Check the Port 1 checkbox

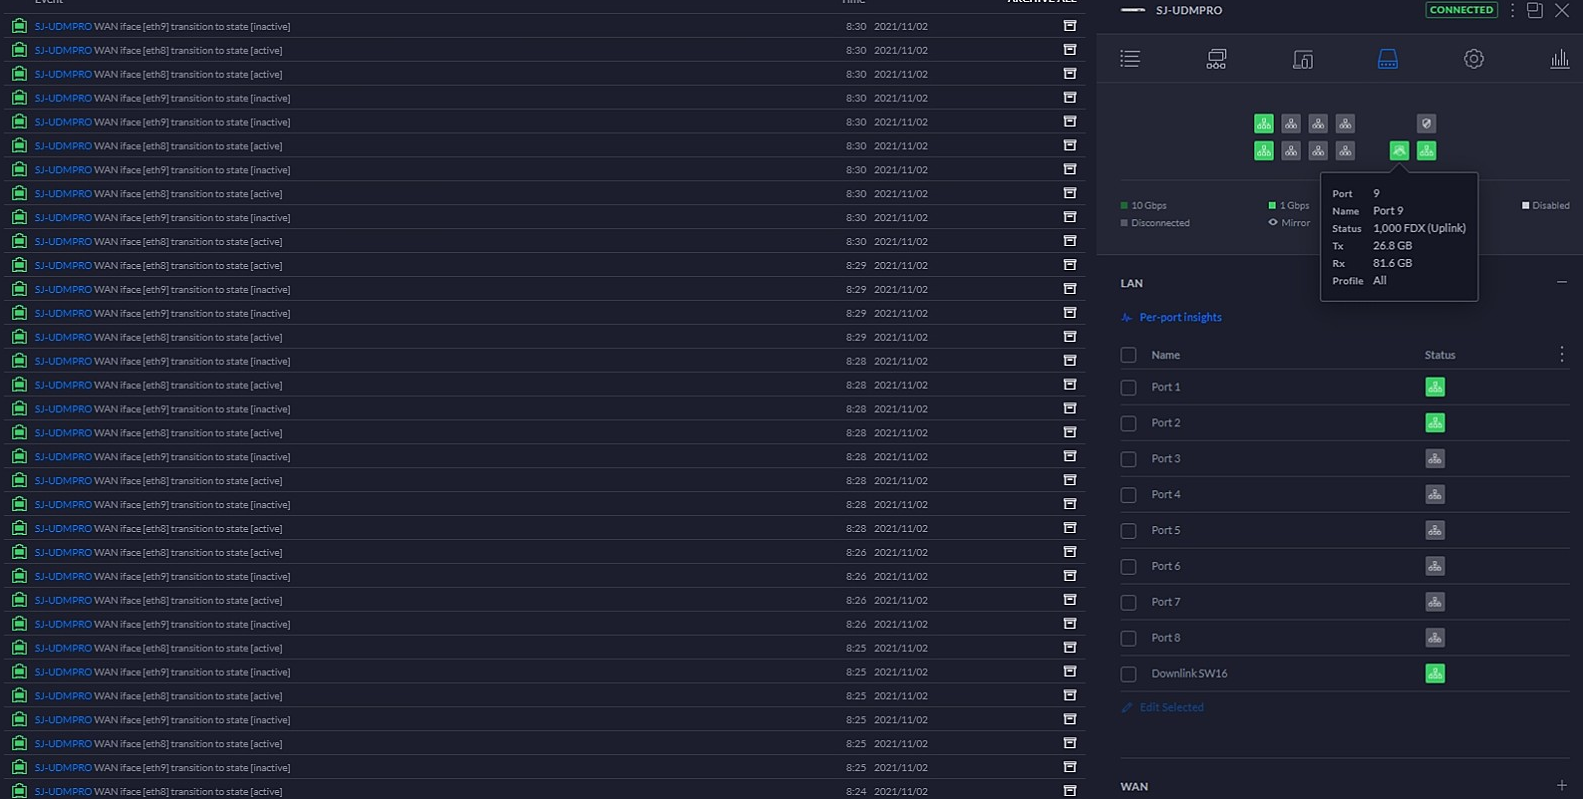[1128, 388]
